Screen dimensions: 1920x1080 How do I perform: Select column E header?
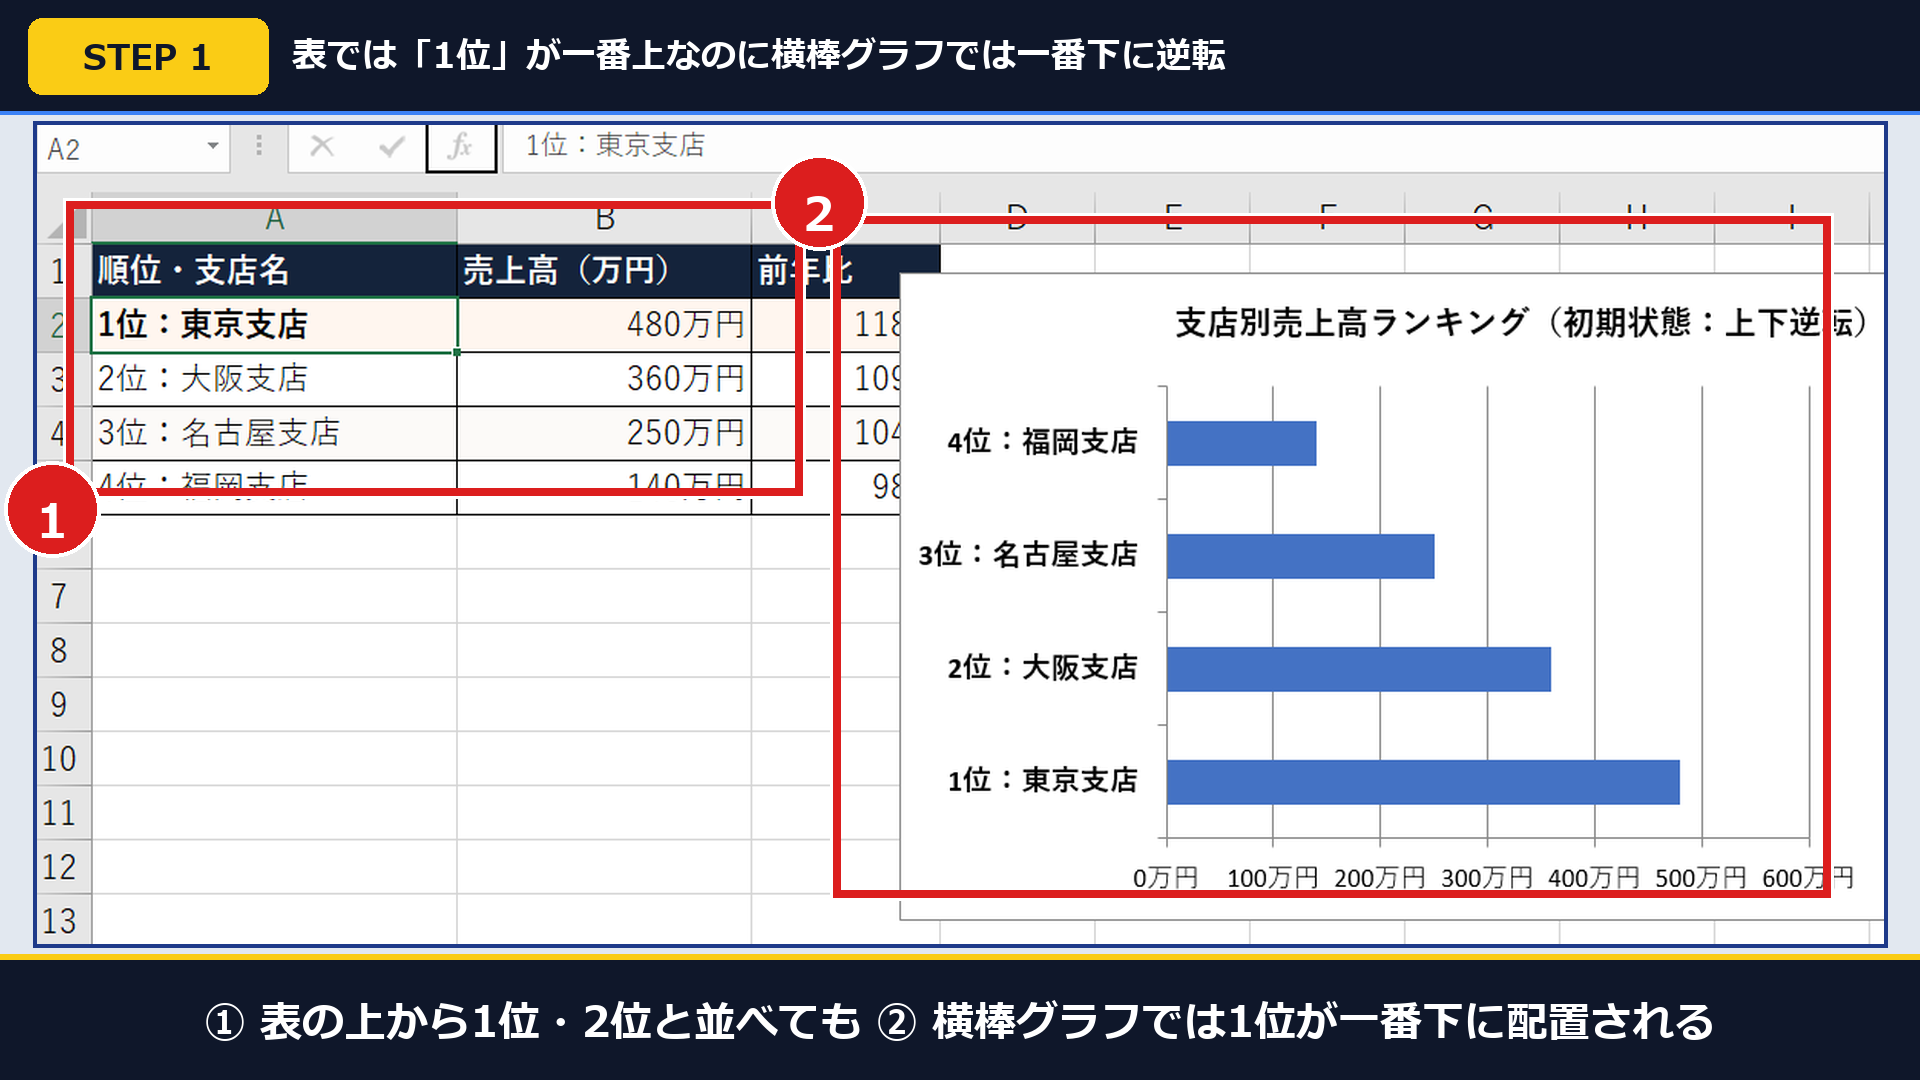tap(1173, 219)
